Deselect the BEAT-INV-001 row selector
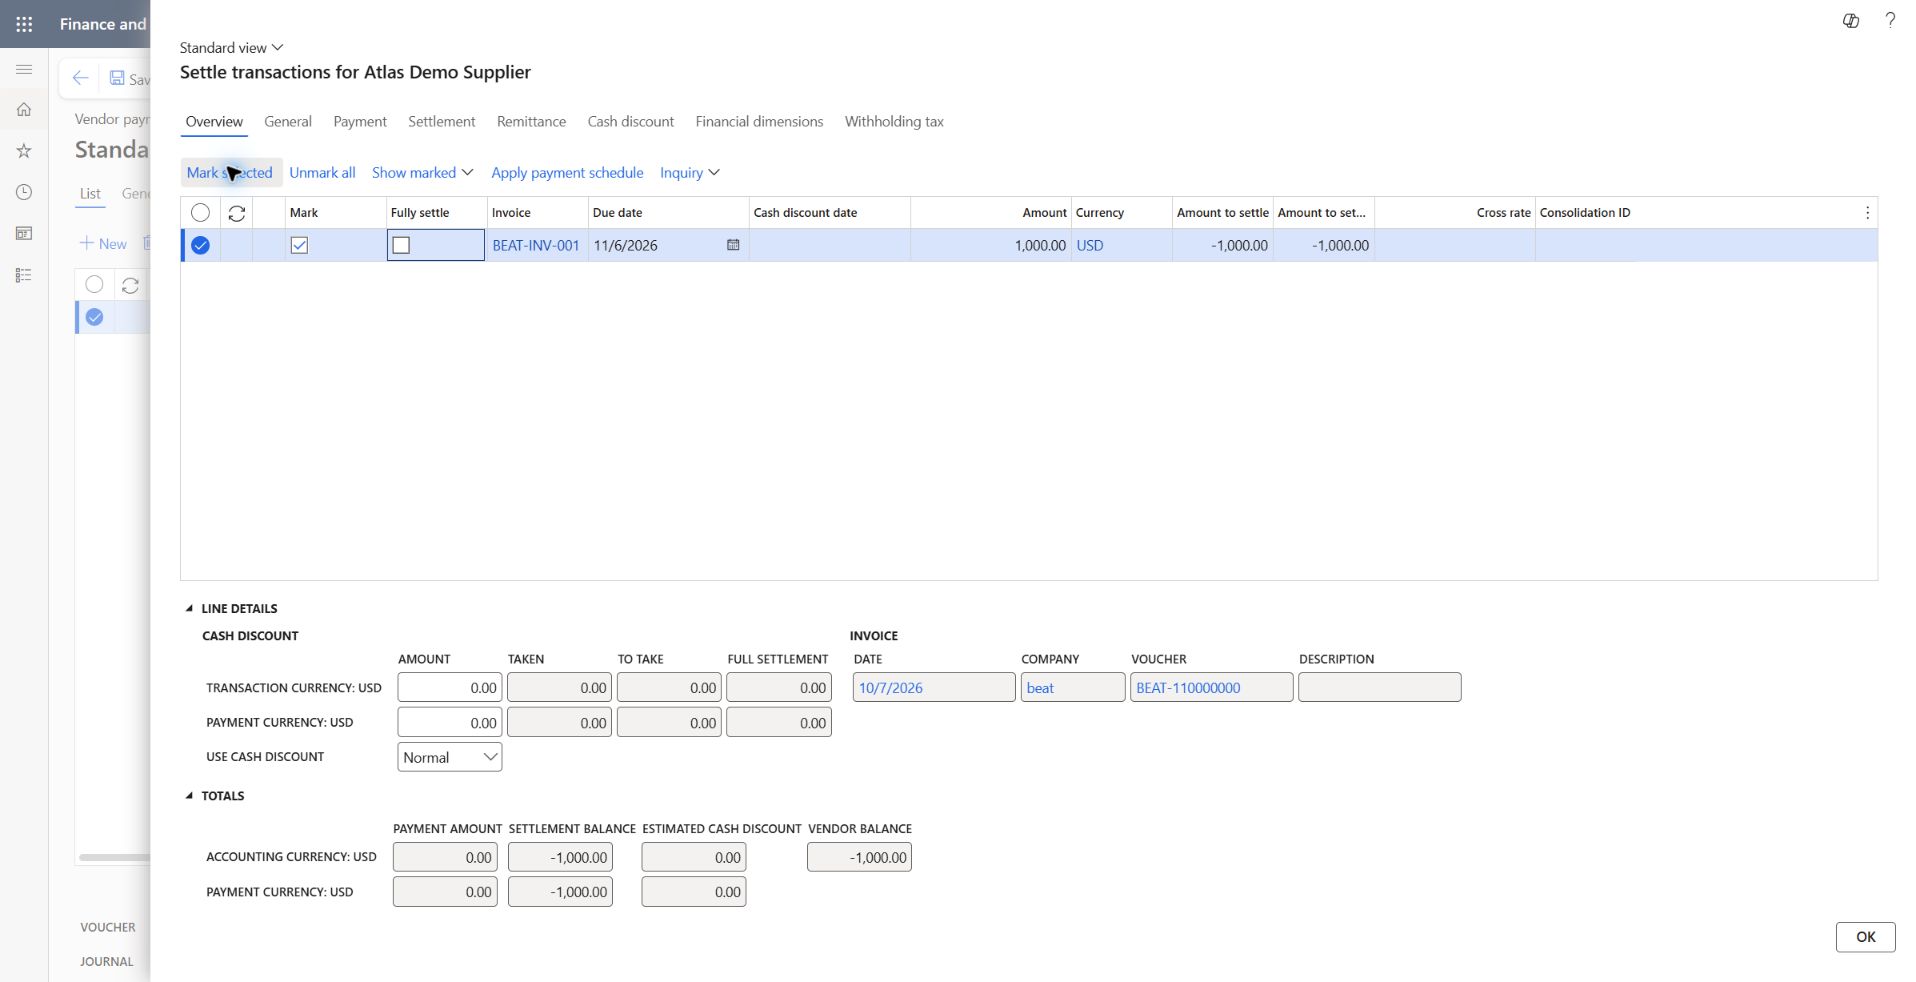 click(200, 245)
